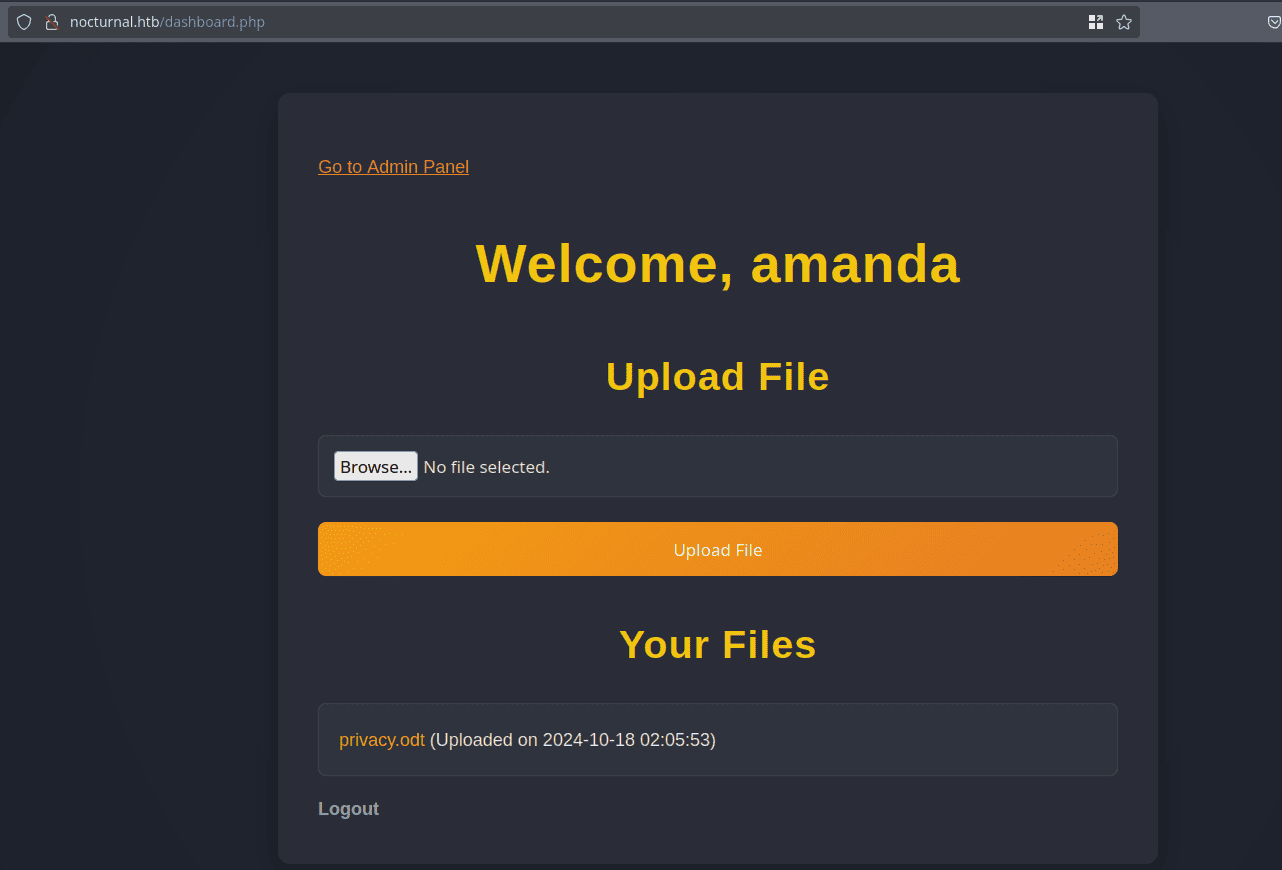Click the Pocket icon in the toolbar
Image resolution: width=1282 pixels, height=870 pixels.
[1273, 22]
